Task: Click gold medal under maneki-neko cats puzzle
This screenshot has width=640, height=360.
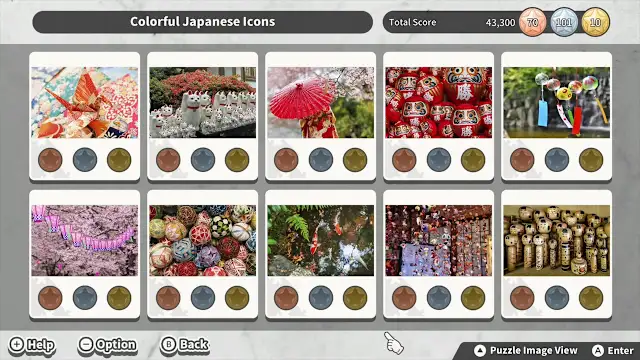Action: [237, 160]
